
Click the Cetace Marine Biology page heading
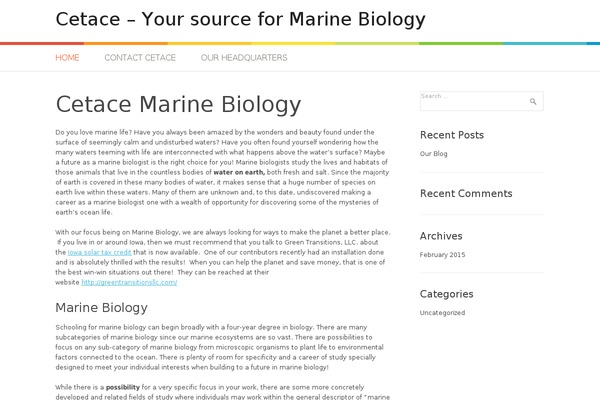(x=178, y=104)
